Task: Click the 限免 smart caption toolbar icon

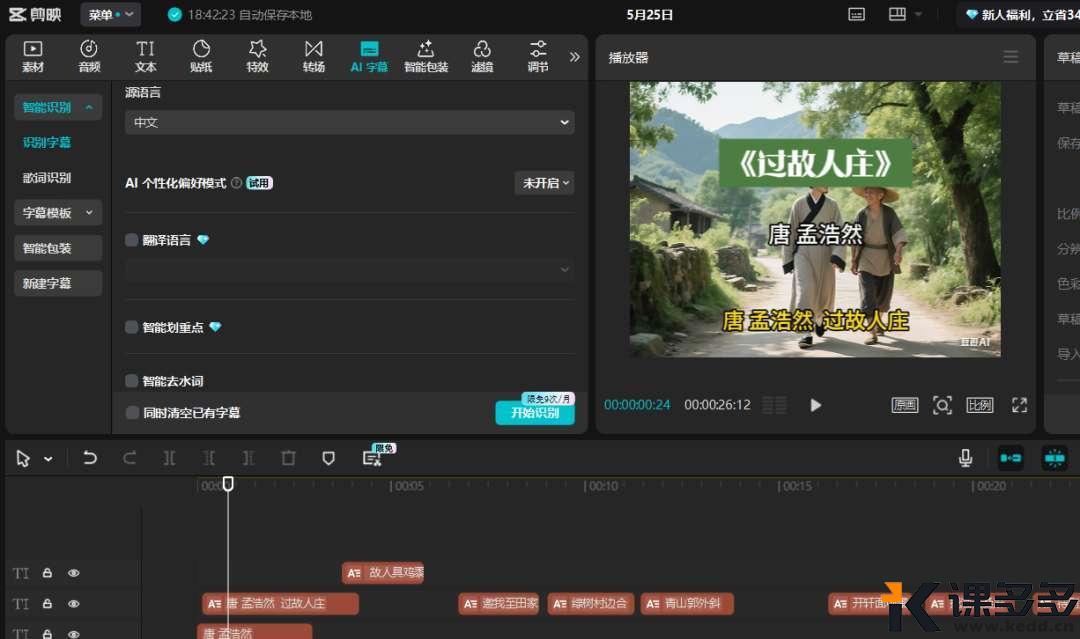Action: 373,458
